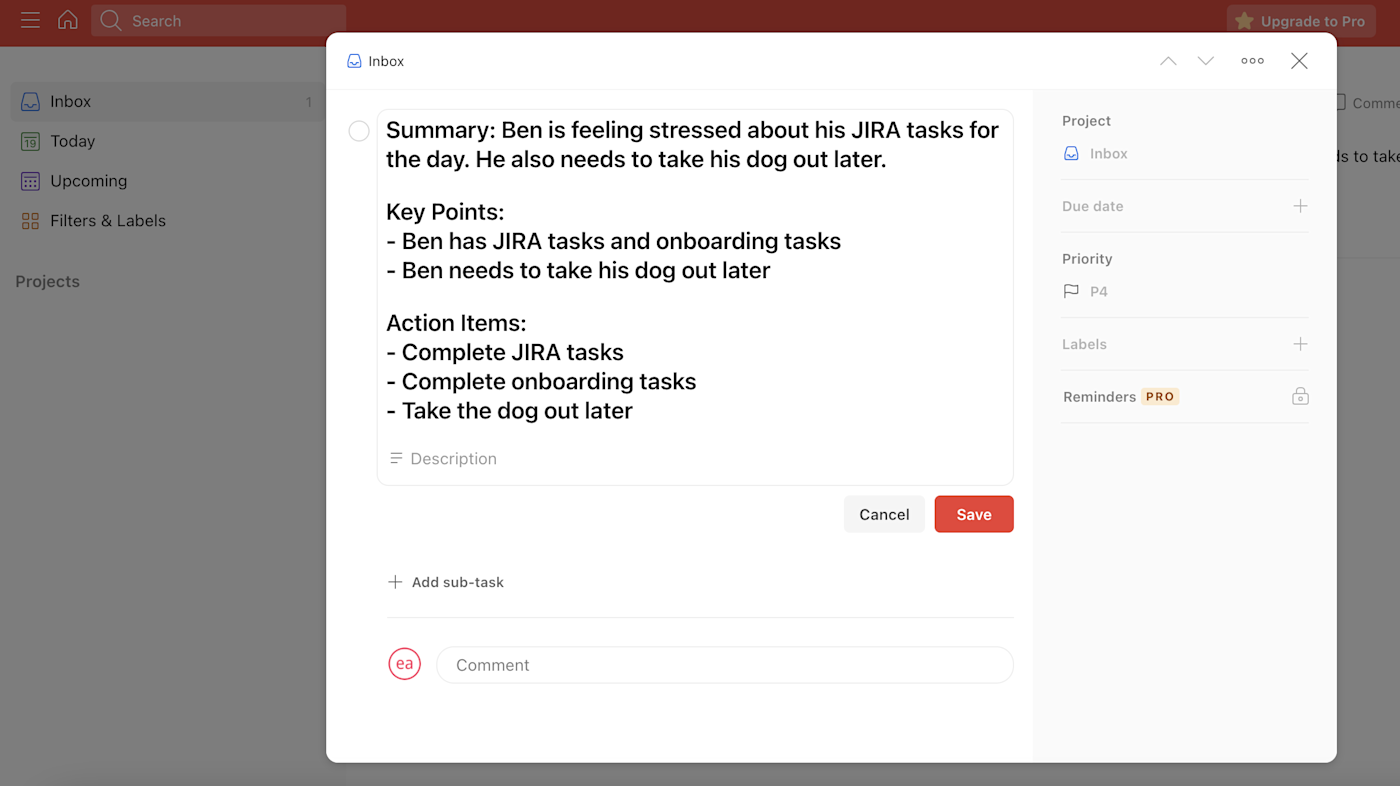This screenshot has height=786, width=1400.
Task: Cancel the task edit
Action: pyautogui.click(x=884, y=514)
